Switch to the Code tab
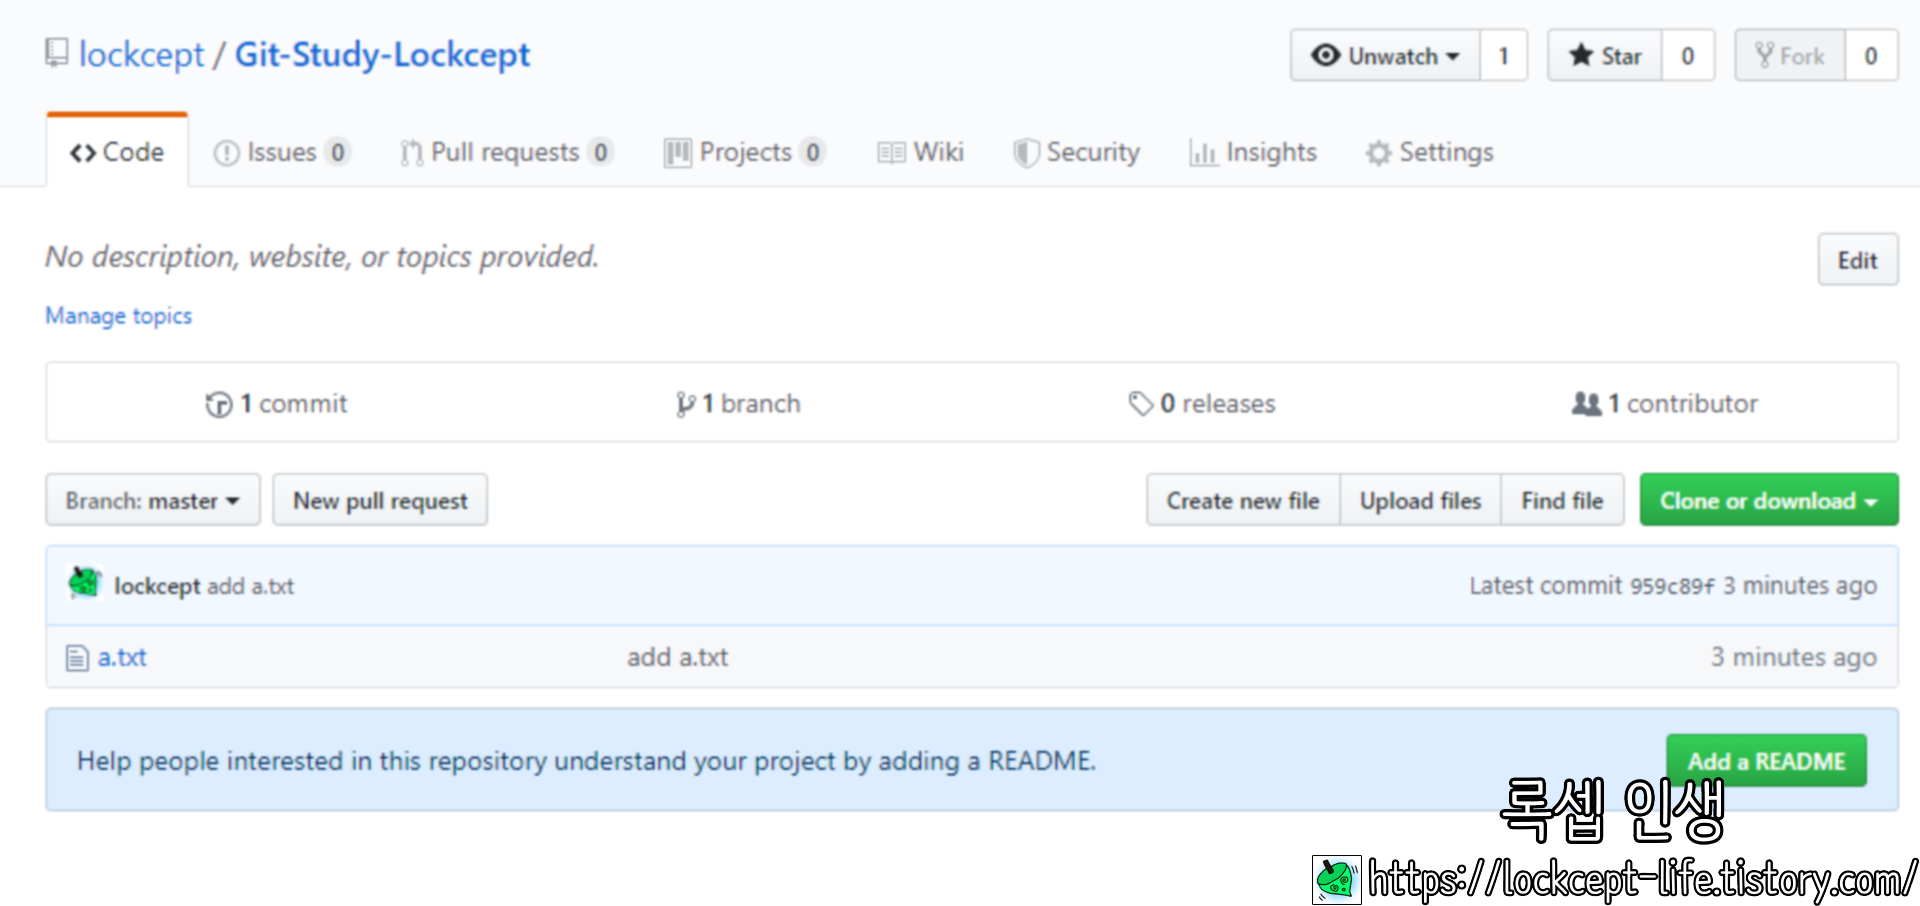 (x=117, y=152)
